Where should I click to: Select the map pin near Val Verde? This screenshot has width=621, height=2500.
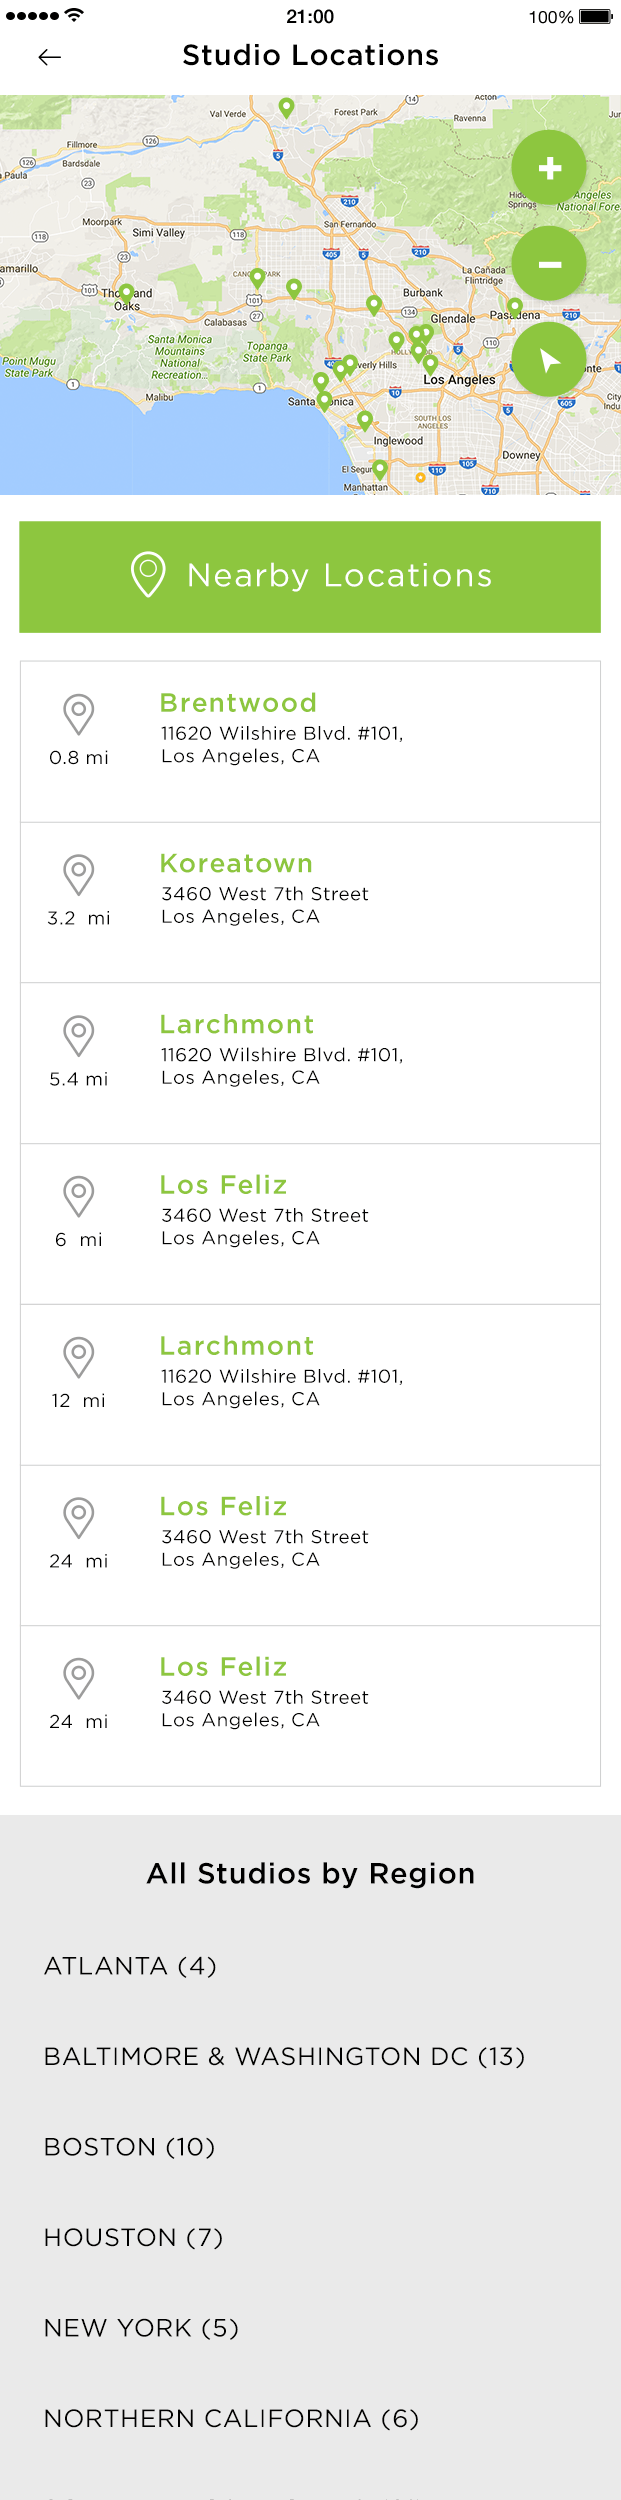[x=286, y=107]
